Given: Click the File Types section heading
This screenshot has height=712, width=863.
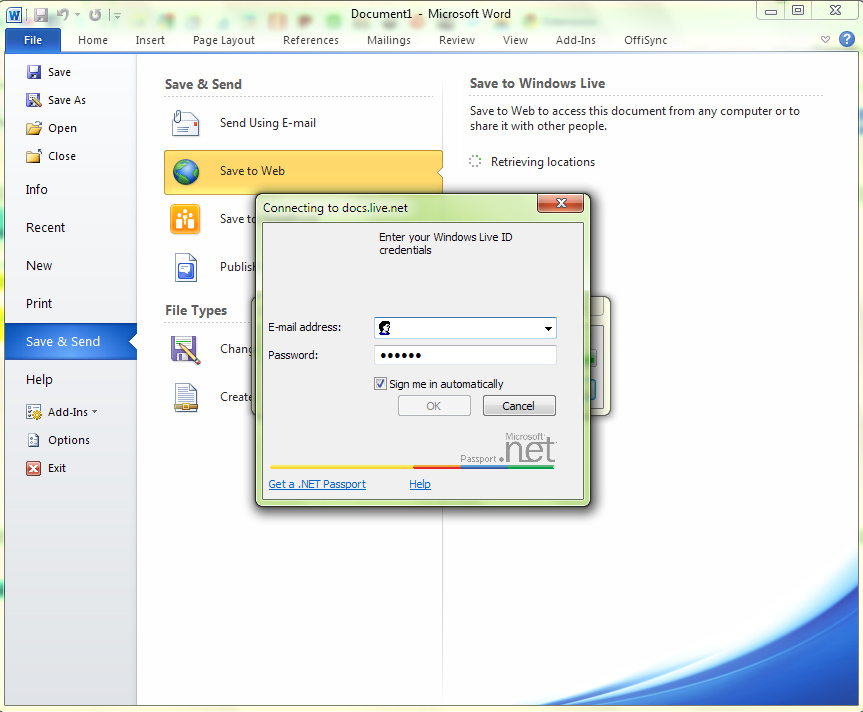Looking at the screenshot, I should (x=196, y=311).
